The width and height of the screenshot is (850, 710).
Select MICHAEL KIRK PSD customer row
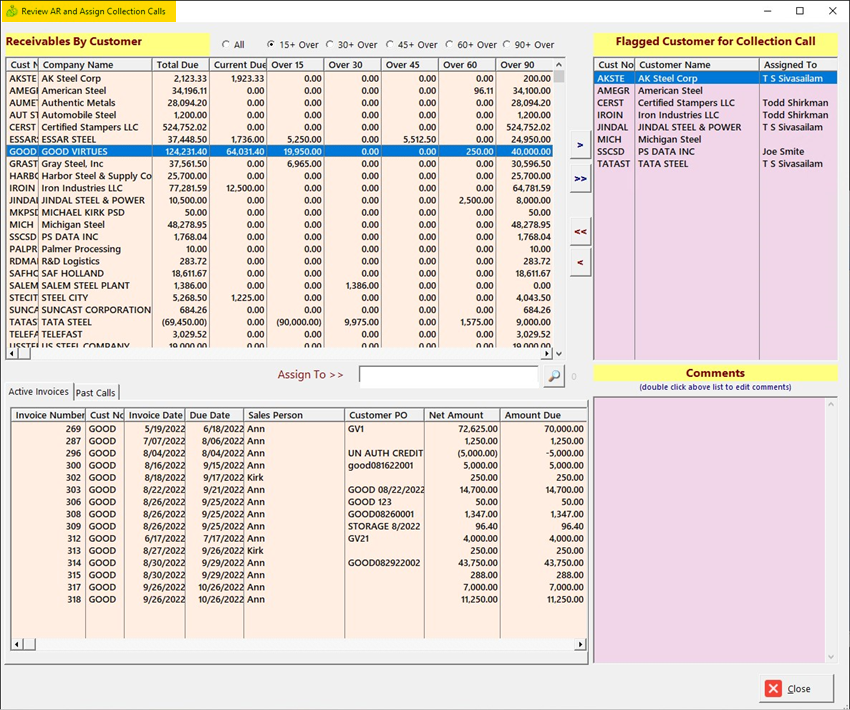pyautogui.click(x=280, y=212)
